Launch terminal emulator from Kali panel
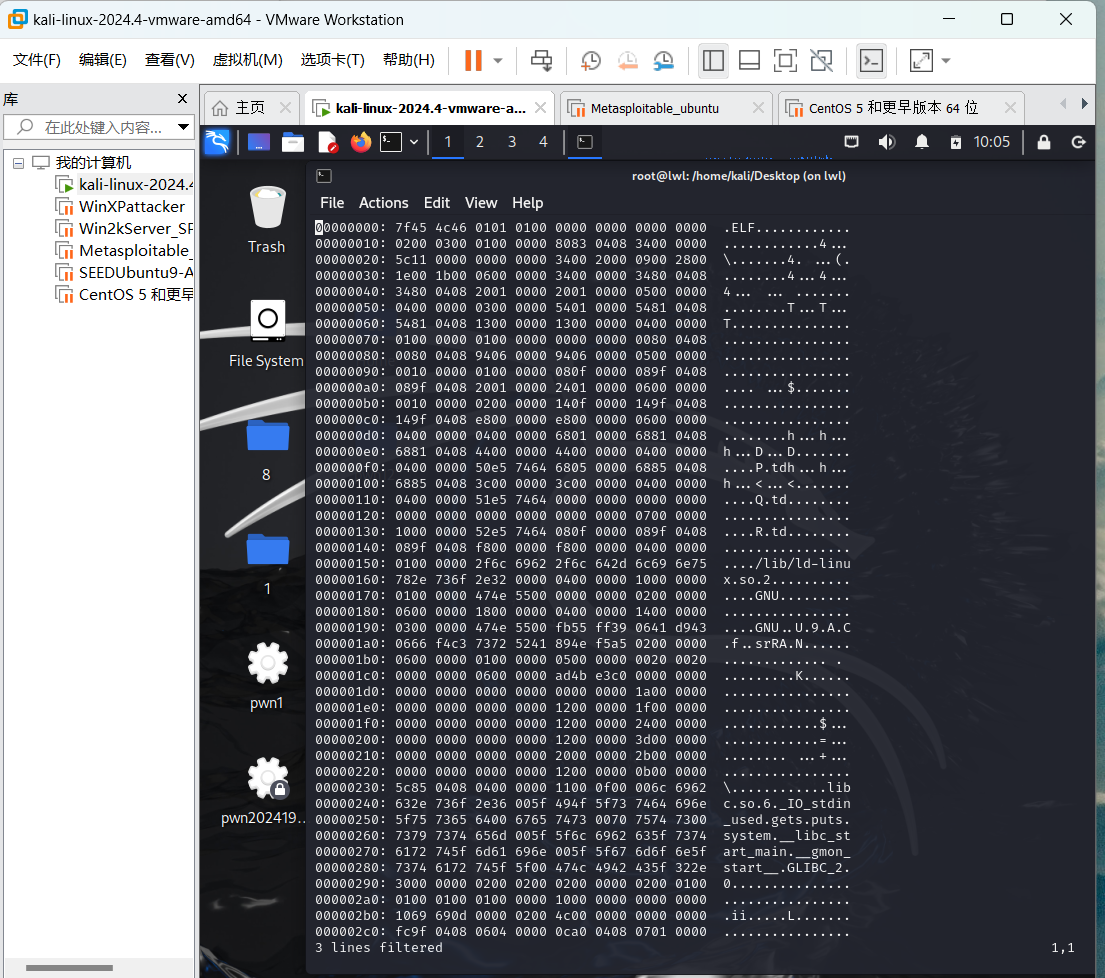 tap(391, 142)
